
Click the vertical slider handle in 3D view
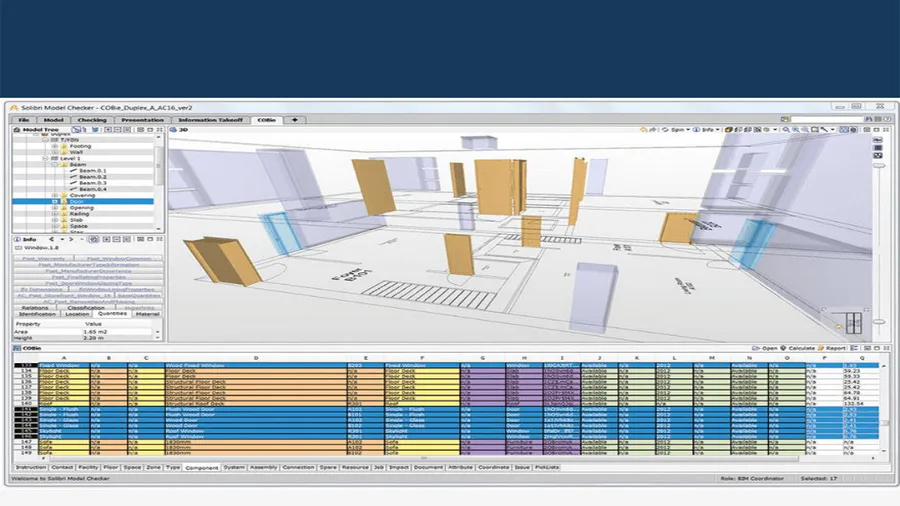point(879,166)
